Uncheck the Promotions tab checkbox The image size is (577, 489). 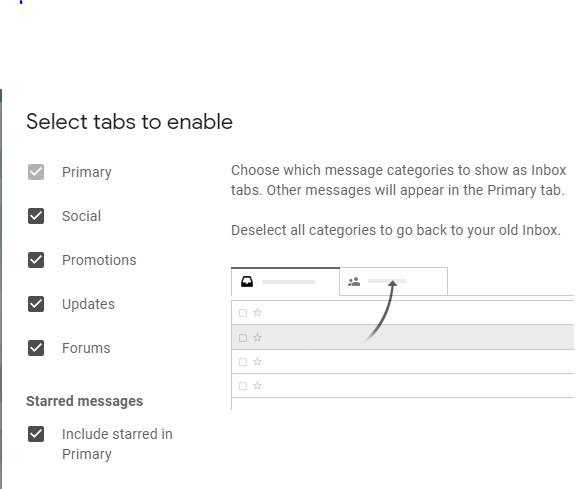36,260
